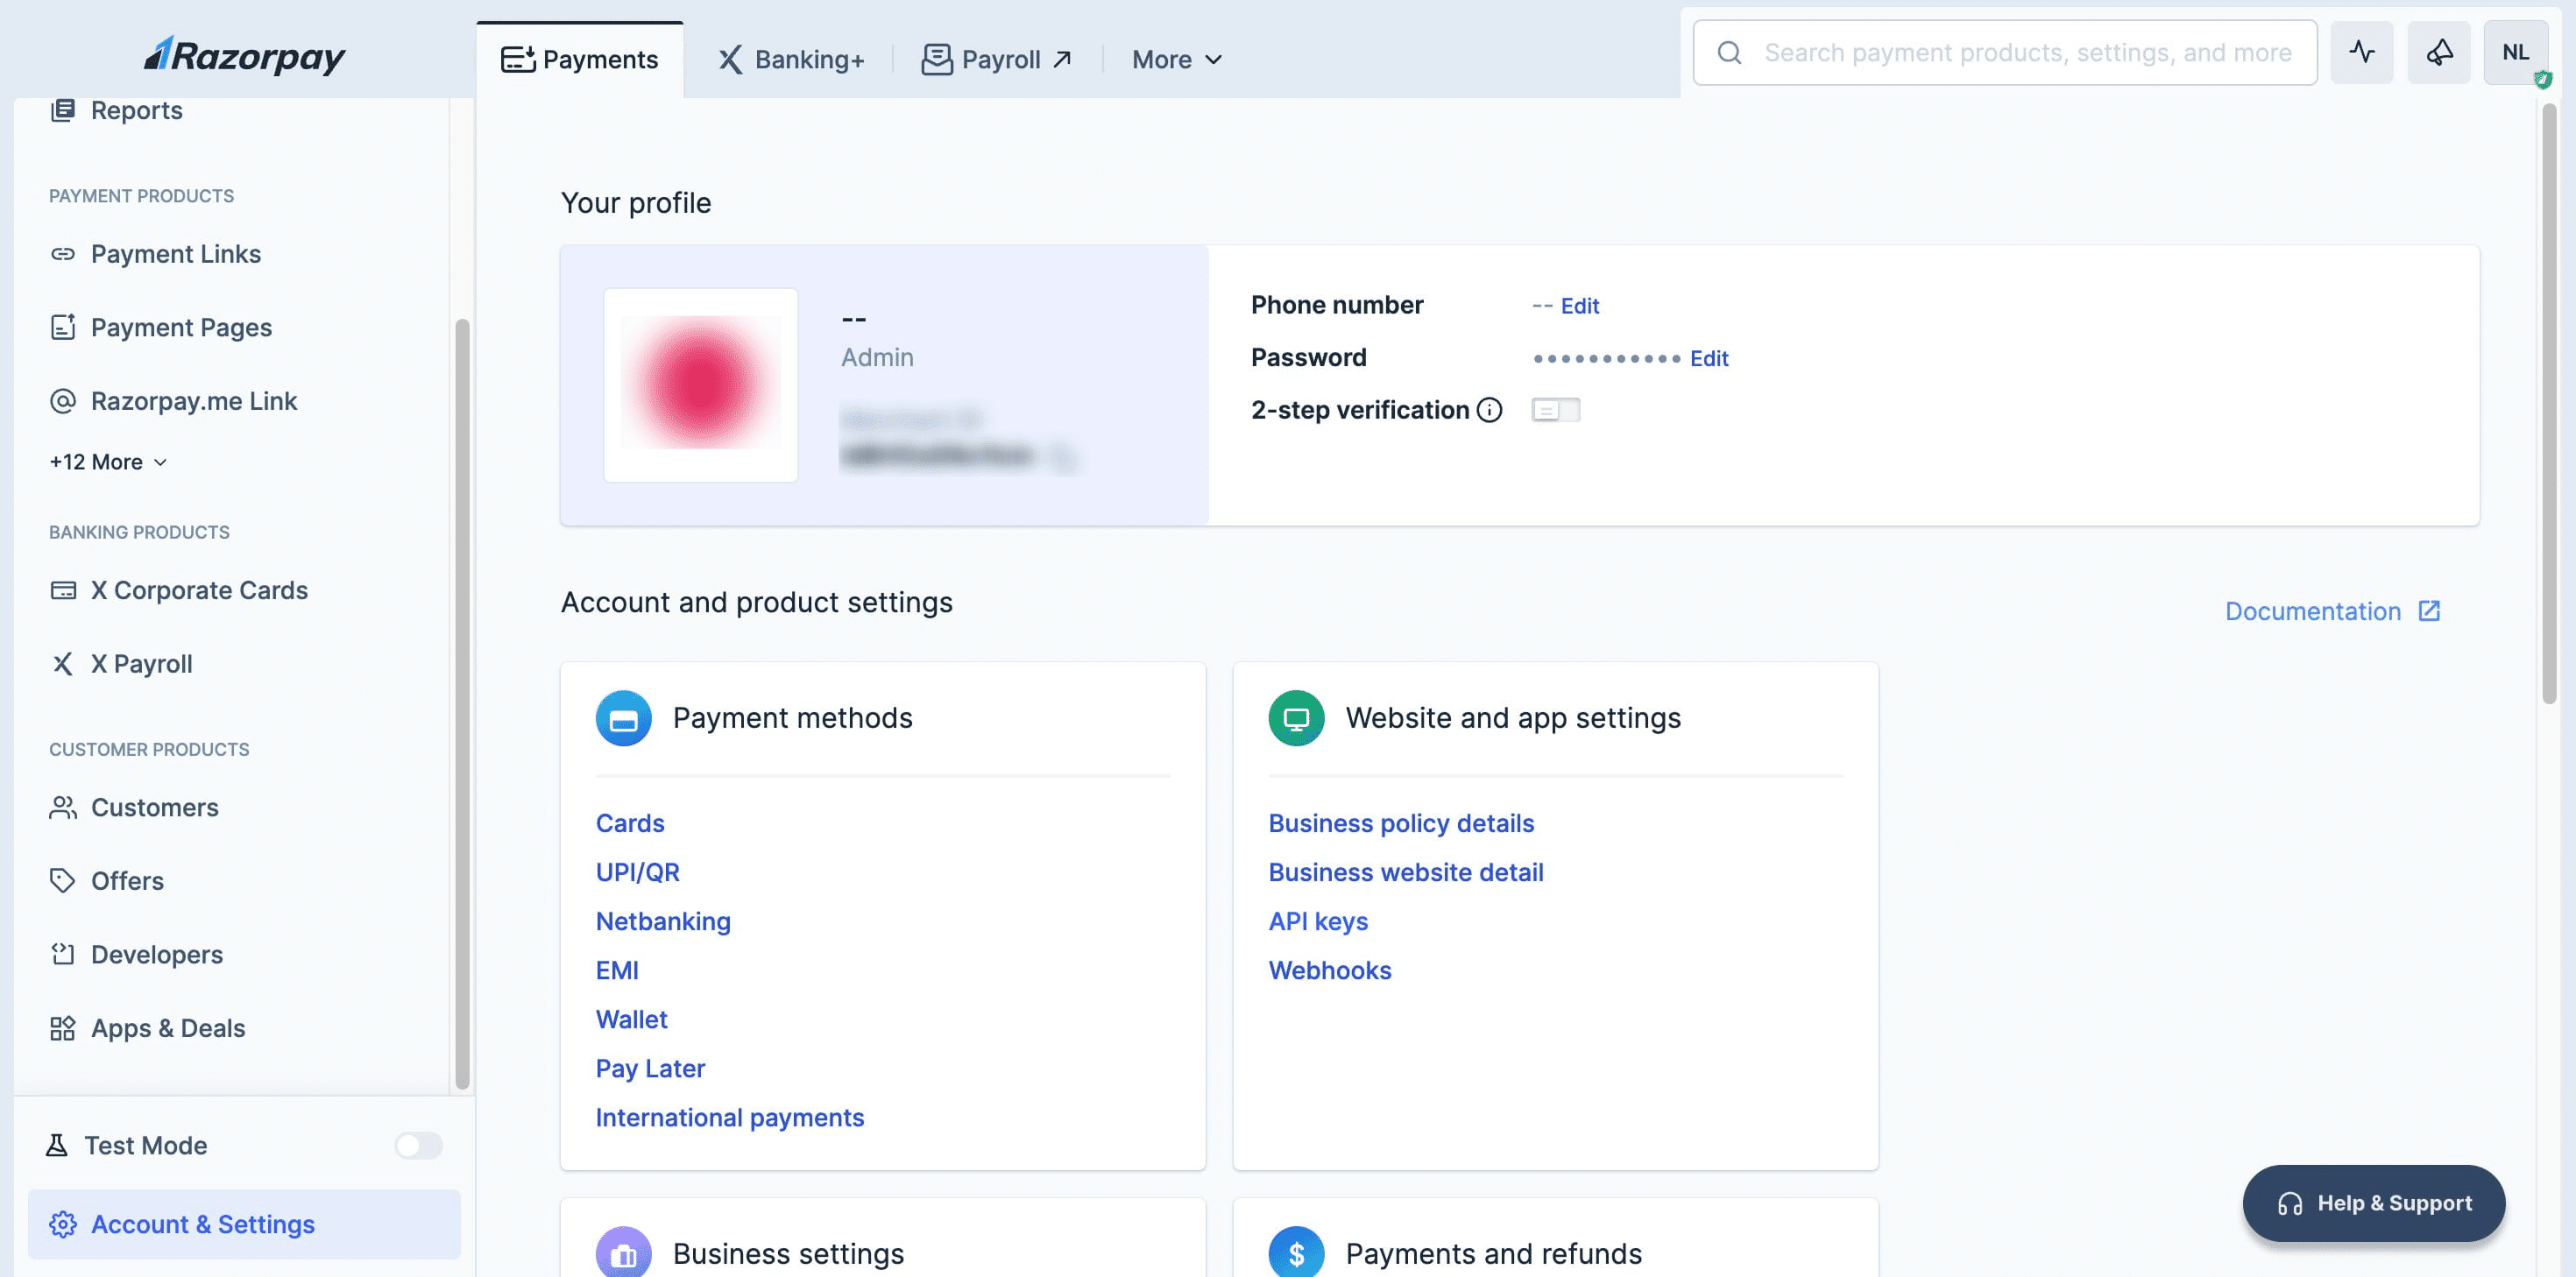Click the activity pulse icon in header

pyautogui.click(x=2361, y=53)
